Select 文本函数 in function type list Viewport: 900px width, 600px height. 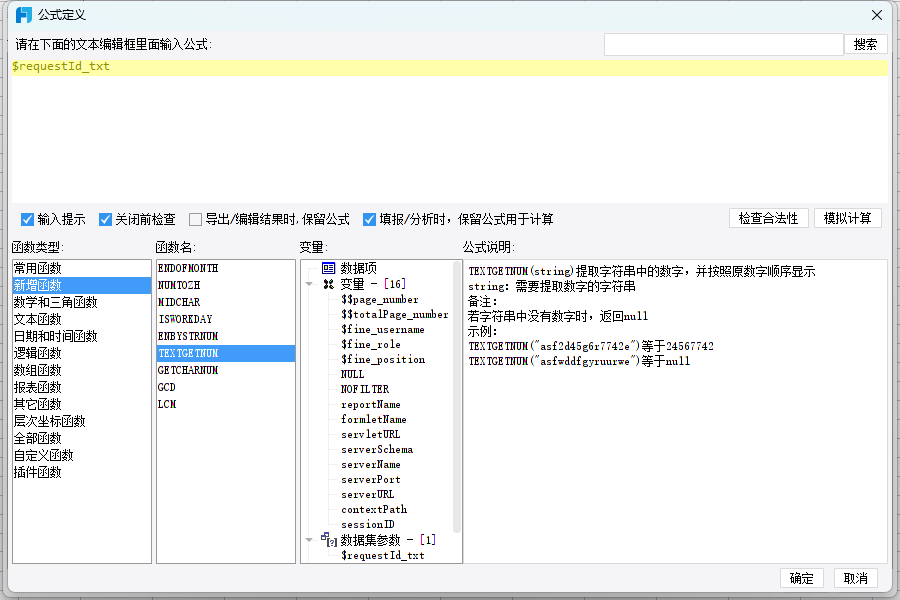click(x=37, y=319)
